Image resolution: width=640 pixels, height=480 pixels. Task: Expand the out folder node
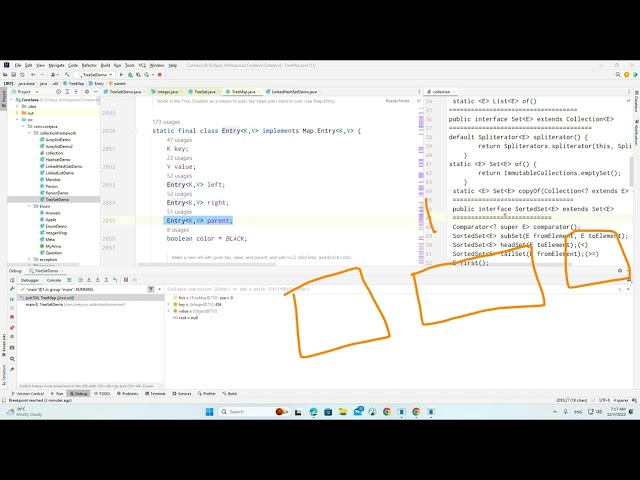pyautogui.click(x=17, y=113)
